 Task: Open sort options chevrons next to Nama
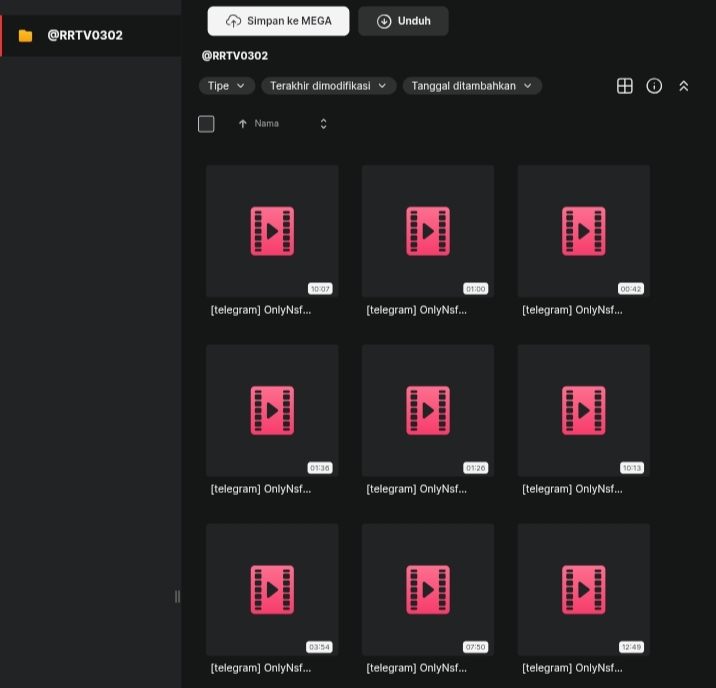[x=323, y=124]
